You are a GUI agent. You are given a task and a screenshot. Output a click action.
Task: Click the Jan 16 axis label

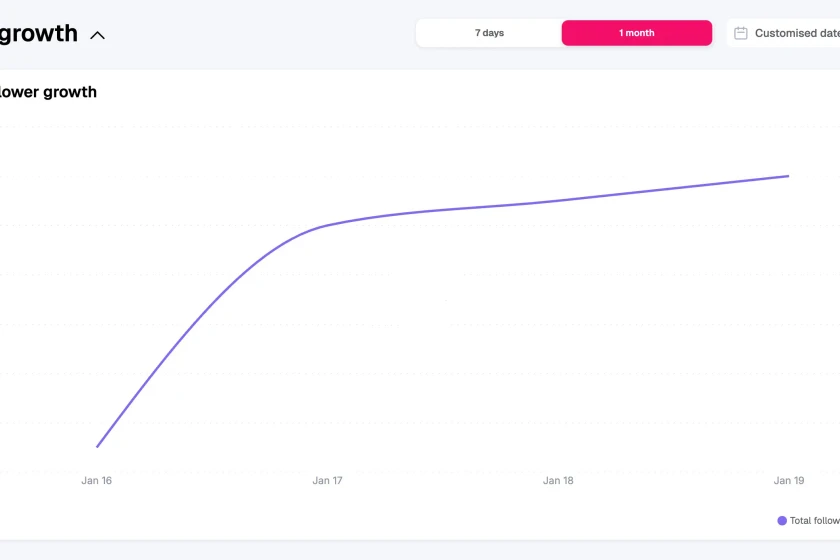click(x=97, y=481)
